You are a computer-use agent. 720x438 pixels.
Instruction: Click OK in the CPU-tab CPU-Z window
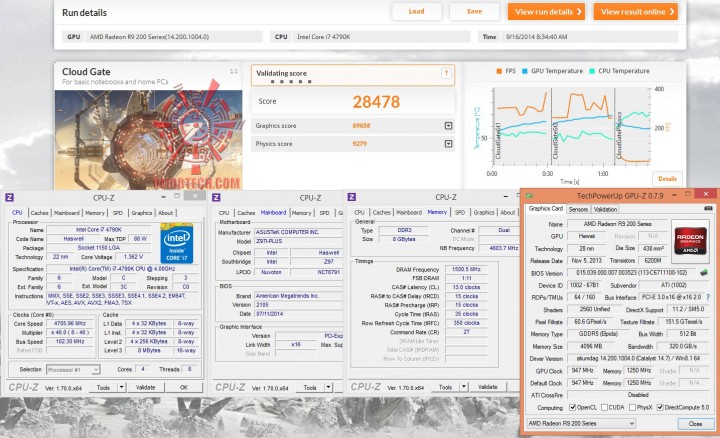[x=184, y=387]
